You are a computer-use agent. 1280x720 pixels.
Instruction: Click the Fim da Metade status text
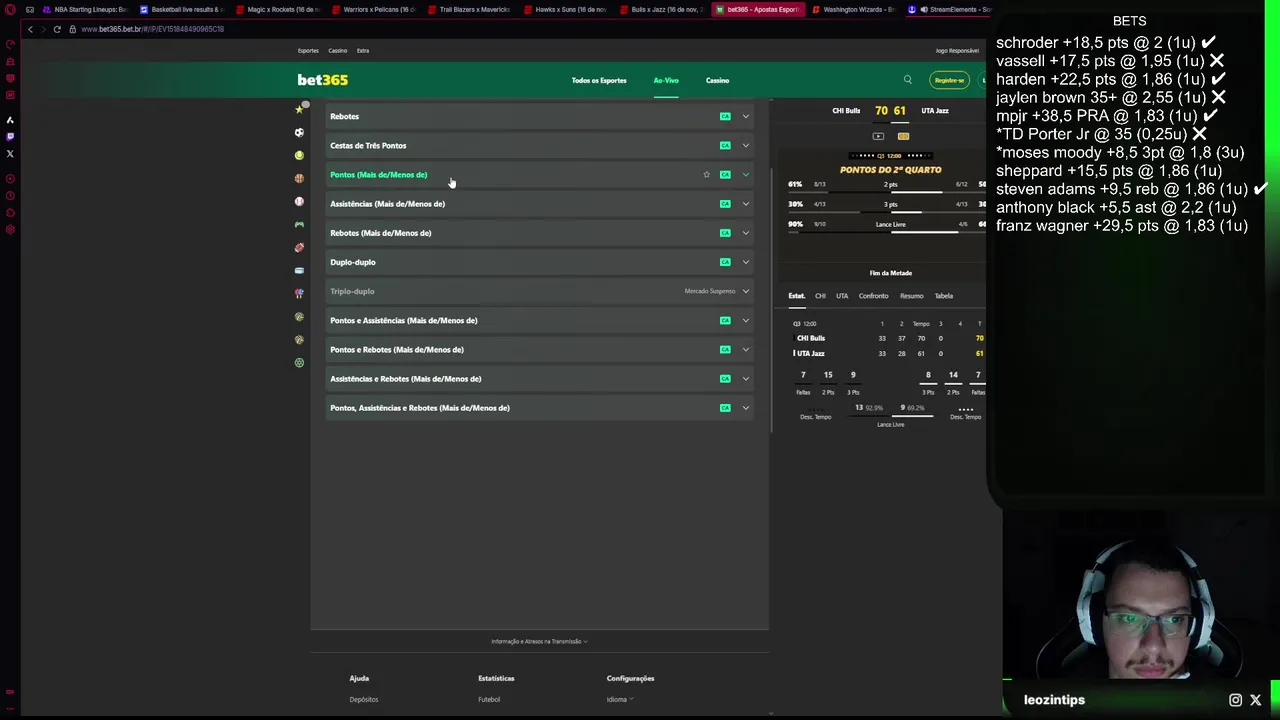[x=890, y=273]
